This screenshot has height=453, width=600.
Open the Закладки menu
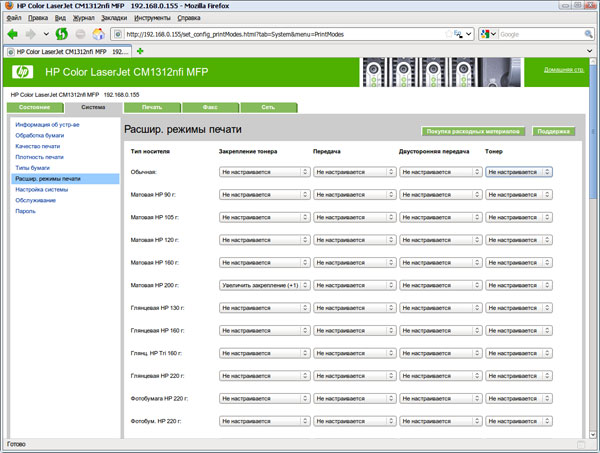pos(114,18)
